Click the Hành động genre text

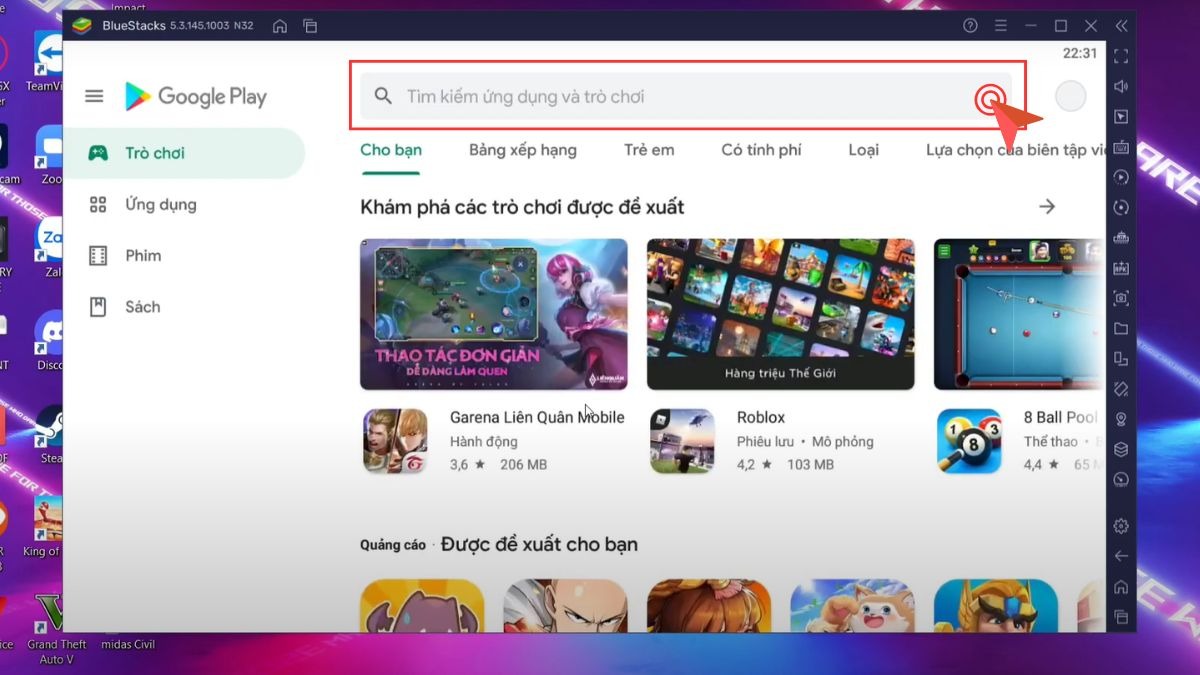484,441
